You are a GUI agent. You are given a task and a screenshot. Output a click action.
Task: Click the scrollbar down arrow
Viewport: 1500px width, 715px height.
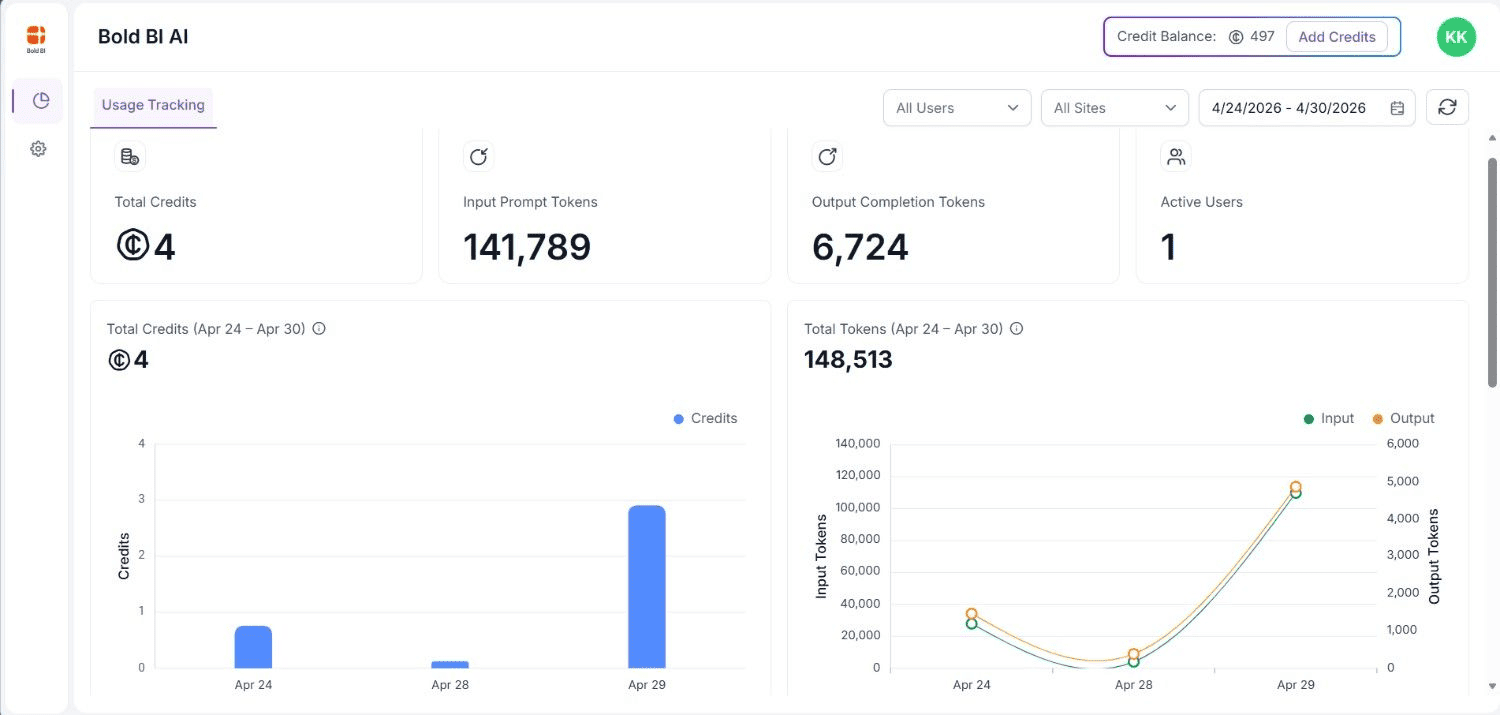(1493, 687)
